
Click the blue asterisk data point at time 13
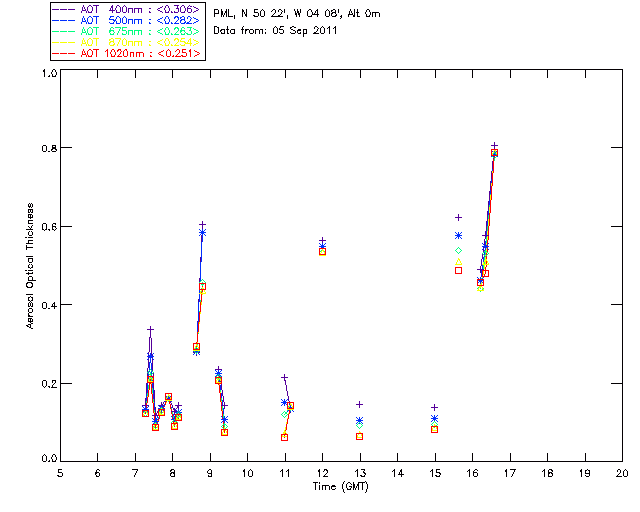(360, 420)
